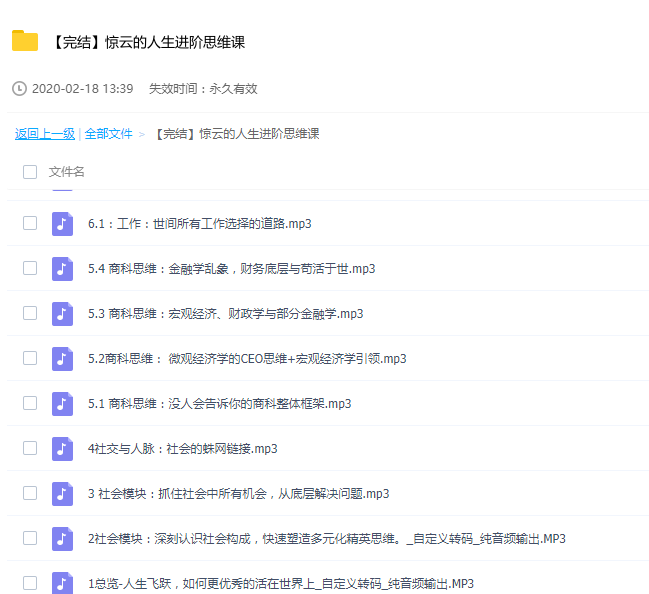
Task: Click the audio icon for 1总览 file
Action: point(62,583)
